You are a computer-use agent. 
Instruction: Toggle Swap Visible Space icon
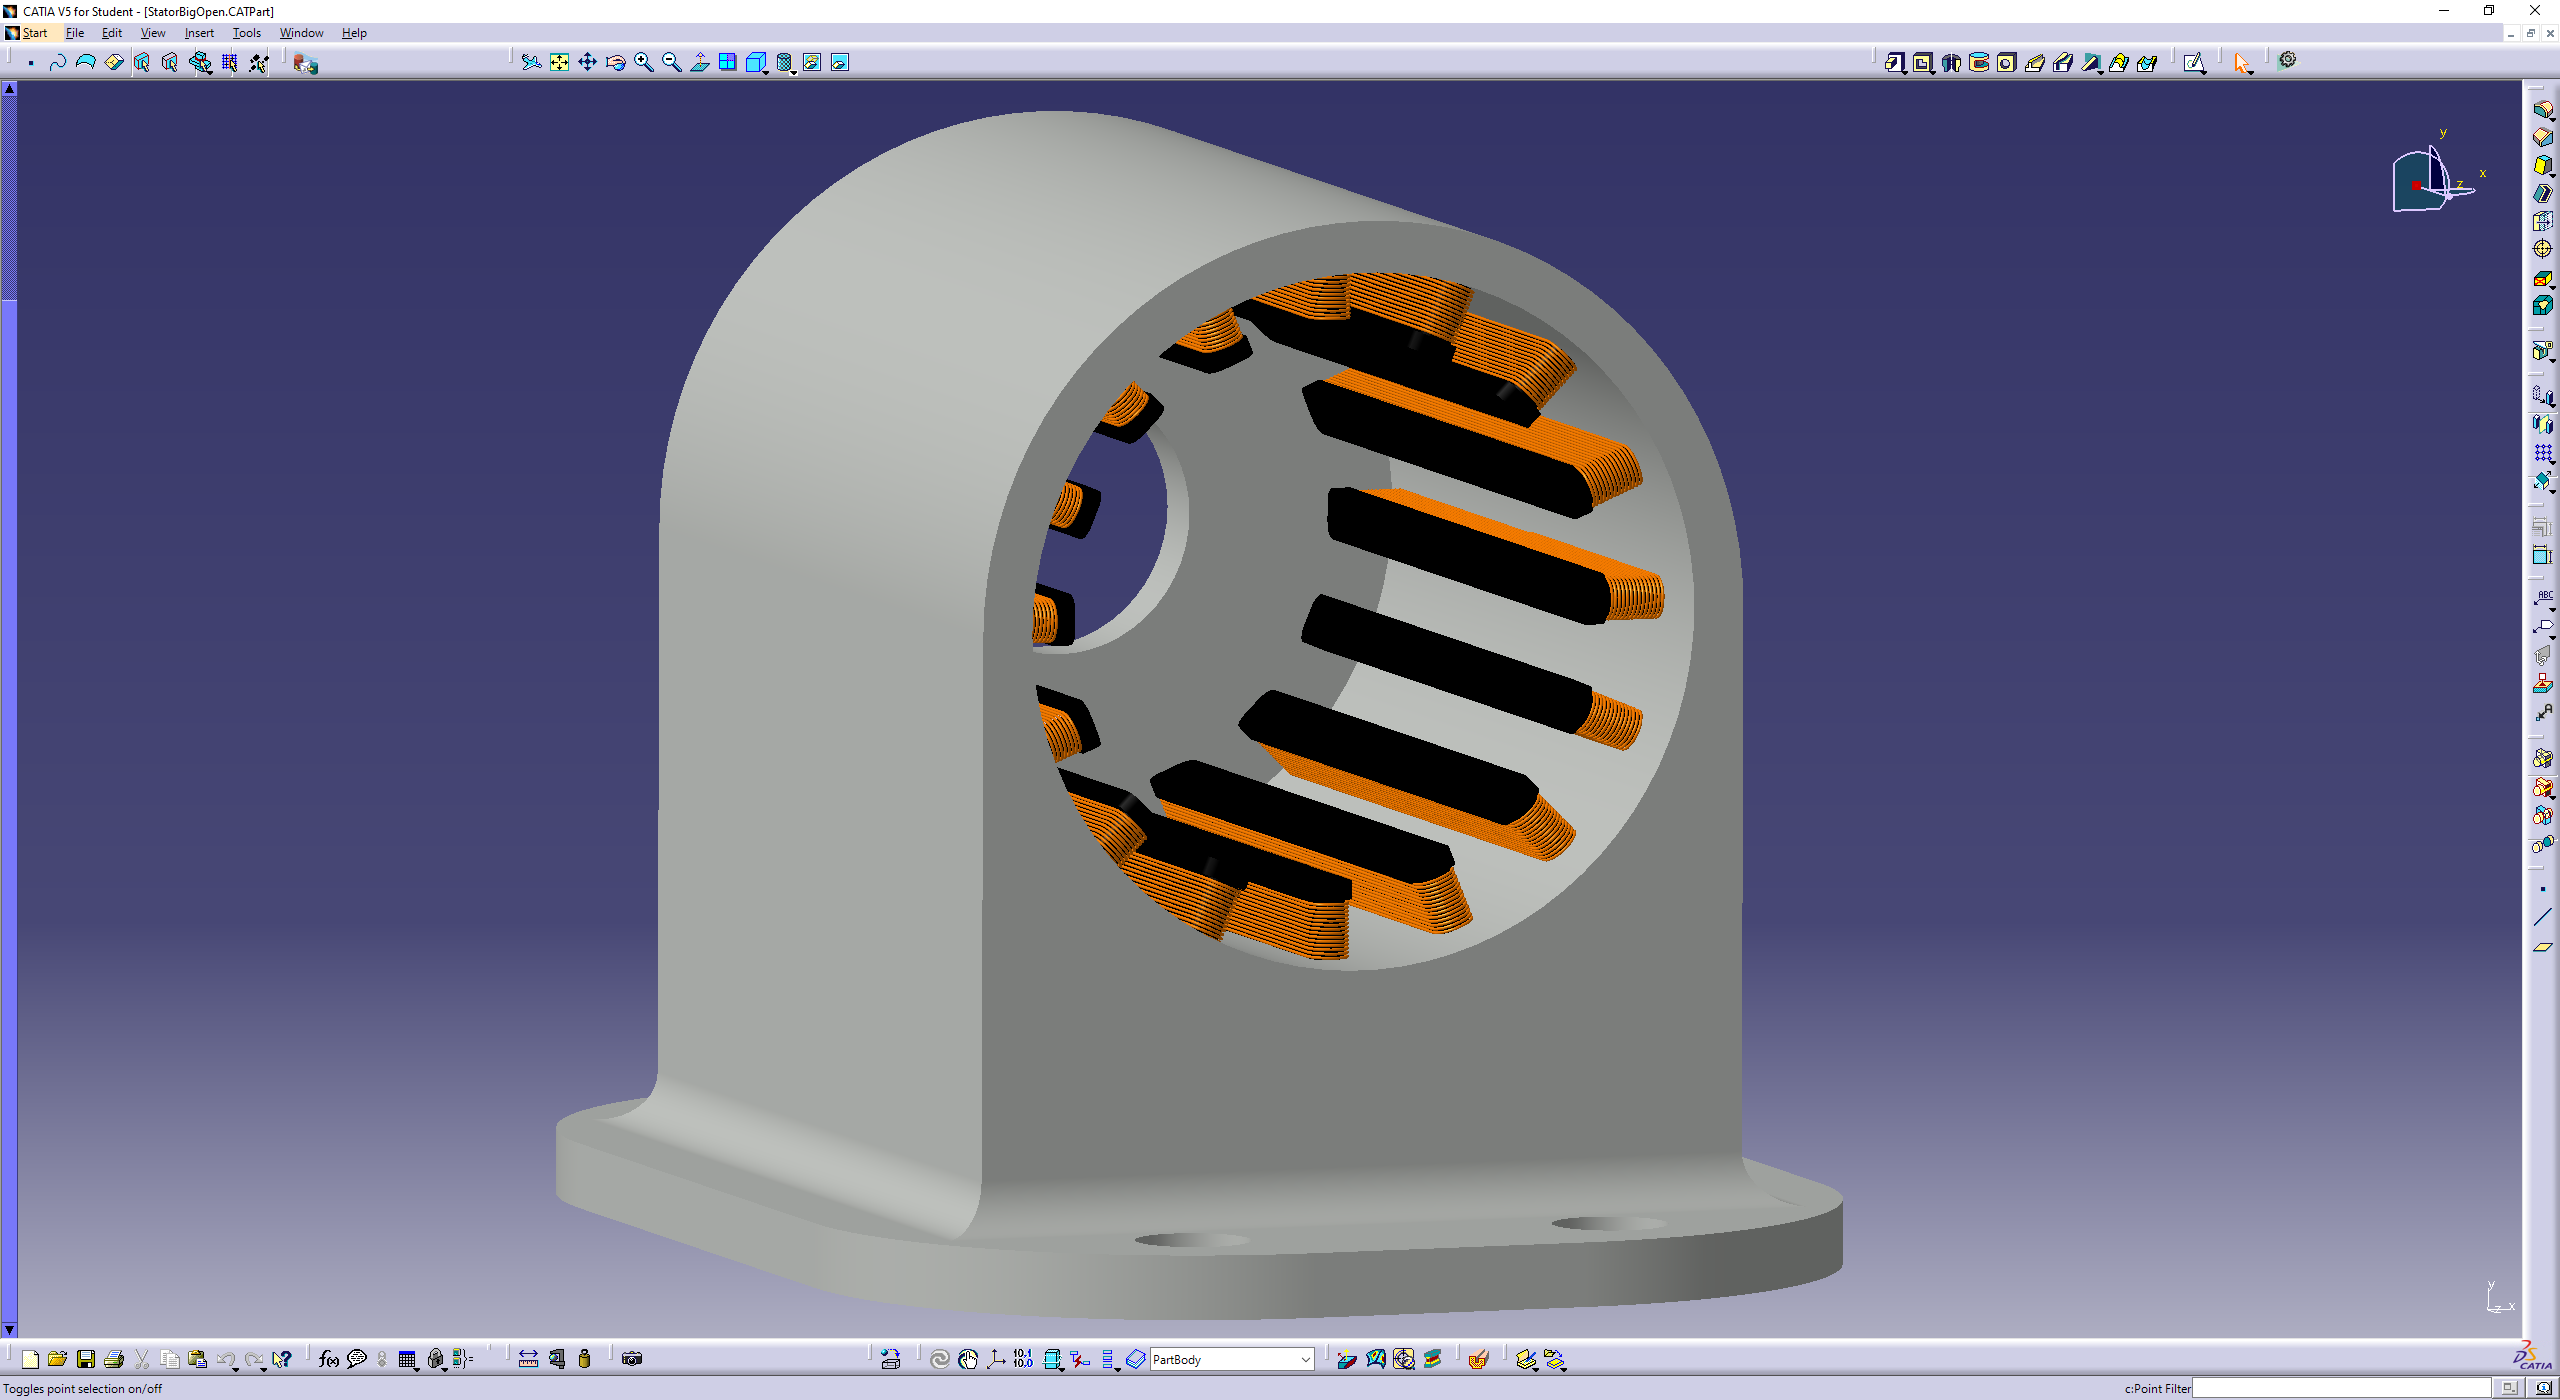[840, 63]
